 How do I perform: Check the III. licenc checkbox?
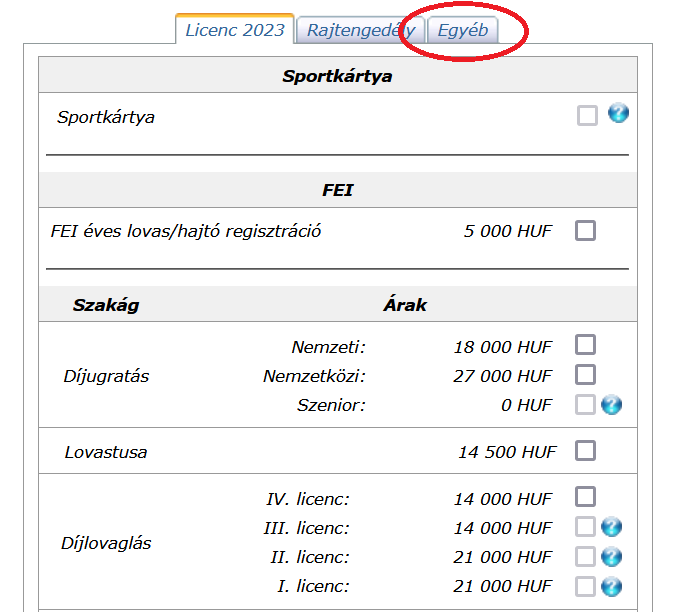pos(586,527)
